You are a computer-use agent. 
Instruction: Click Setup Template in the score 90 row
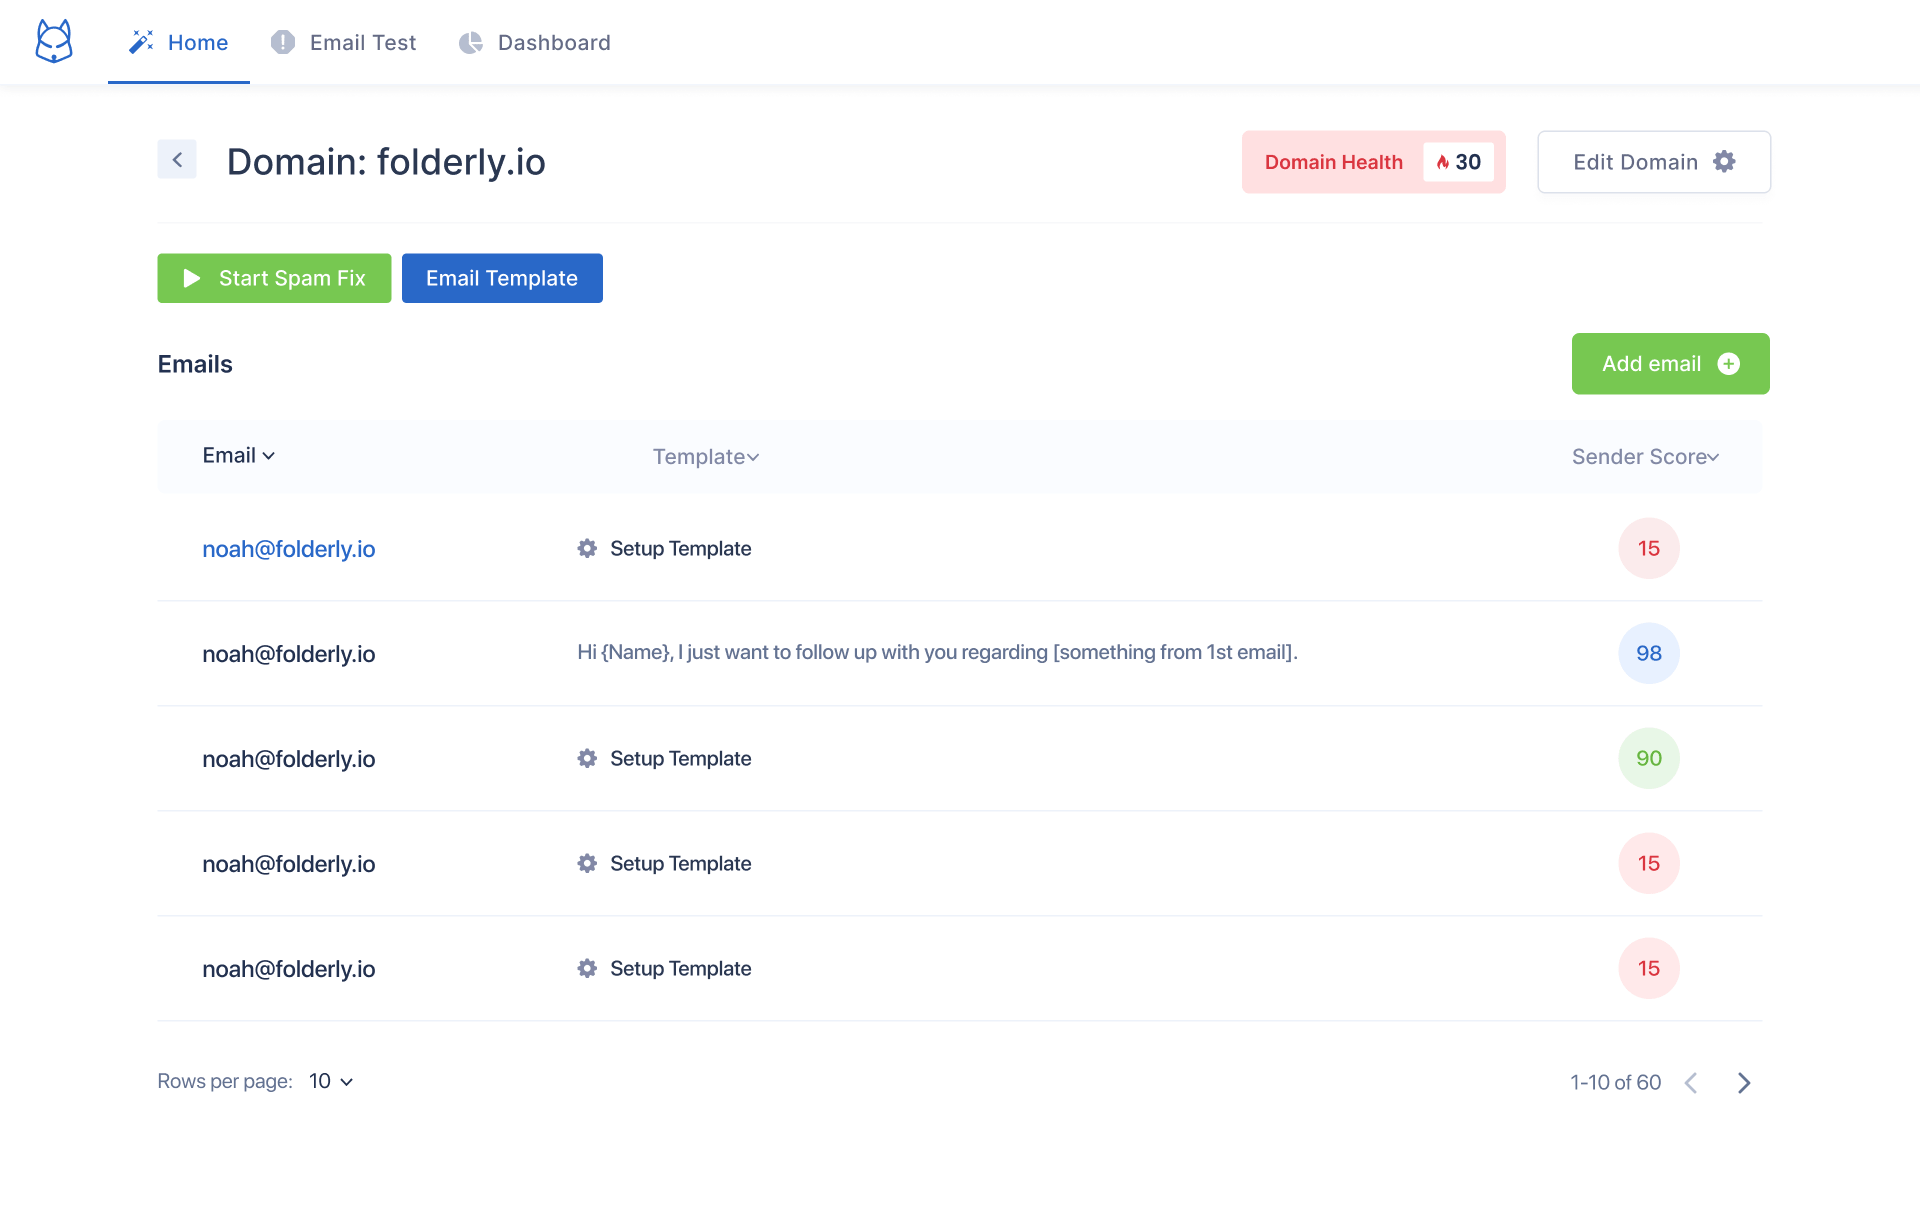(681, 758)
